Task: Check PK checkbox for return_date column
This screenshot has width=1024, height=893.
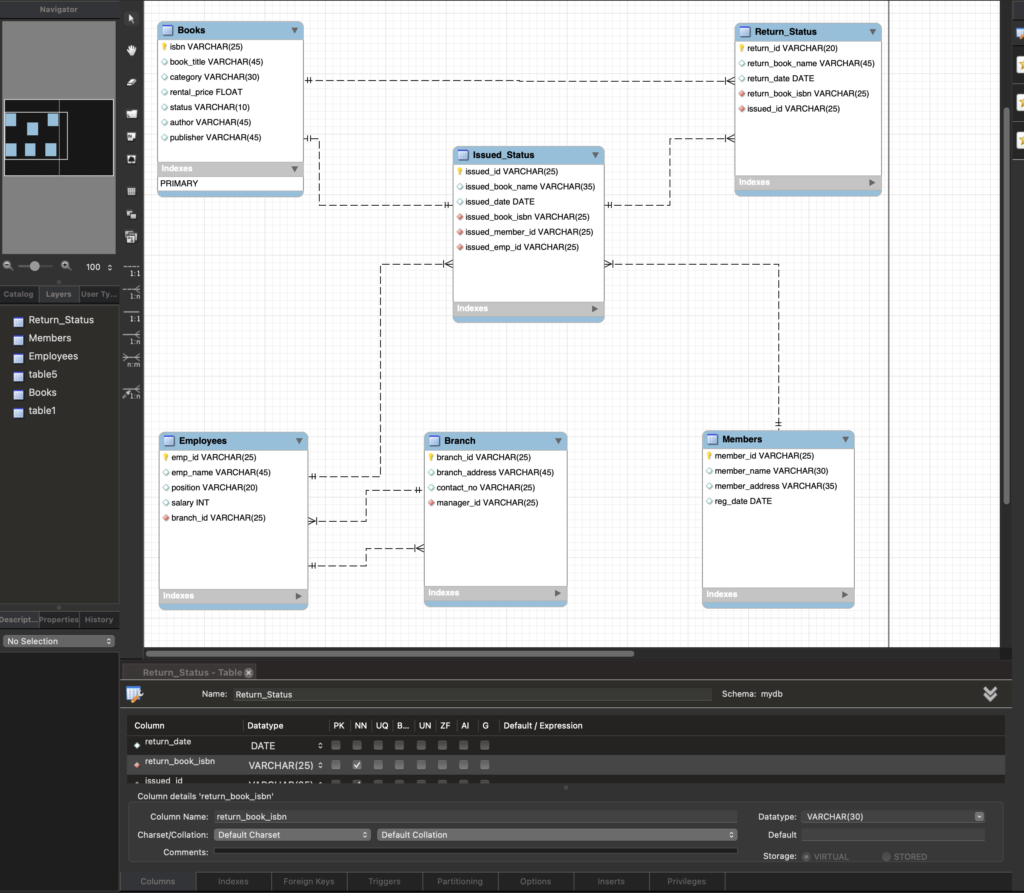Action: tap(336, 746)
